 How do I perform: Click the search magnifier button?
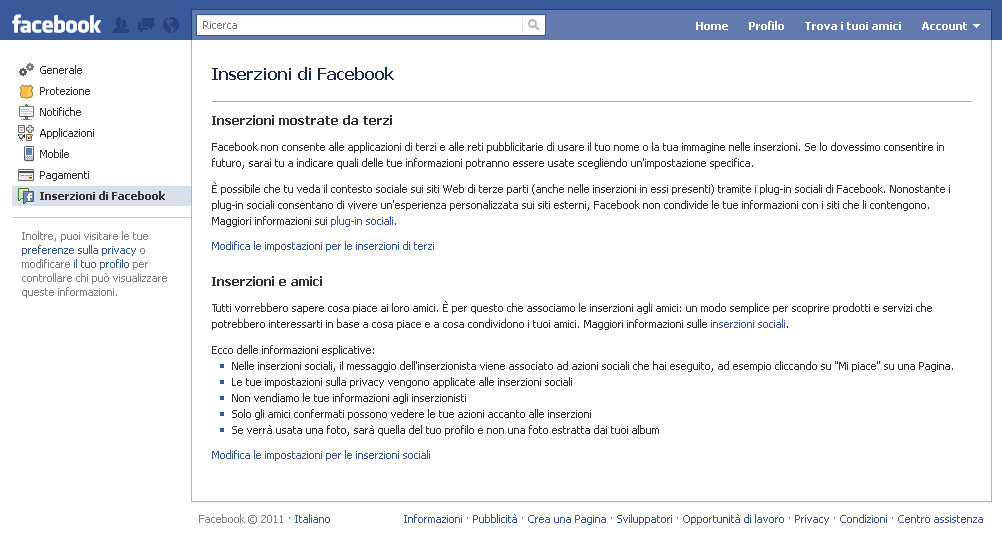coord(534,25)
